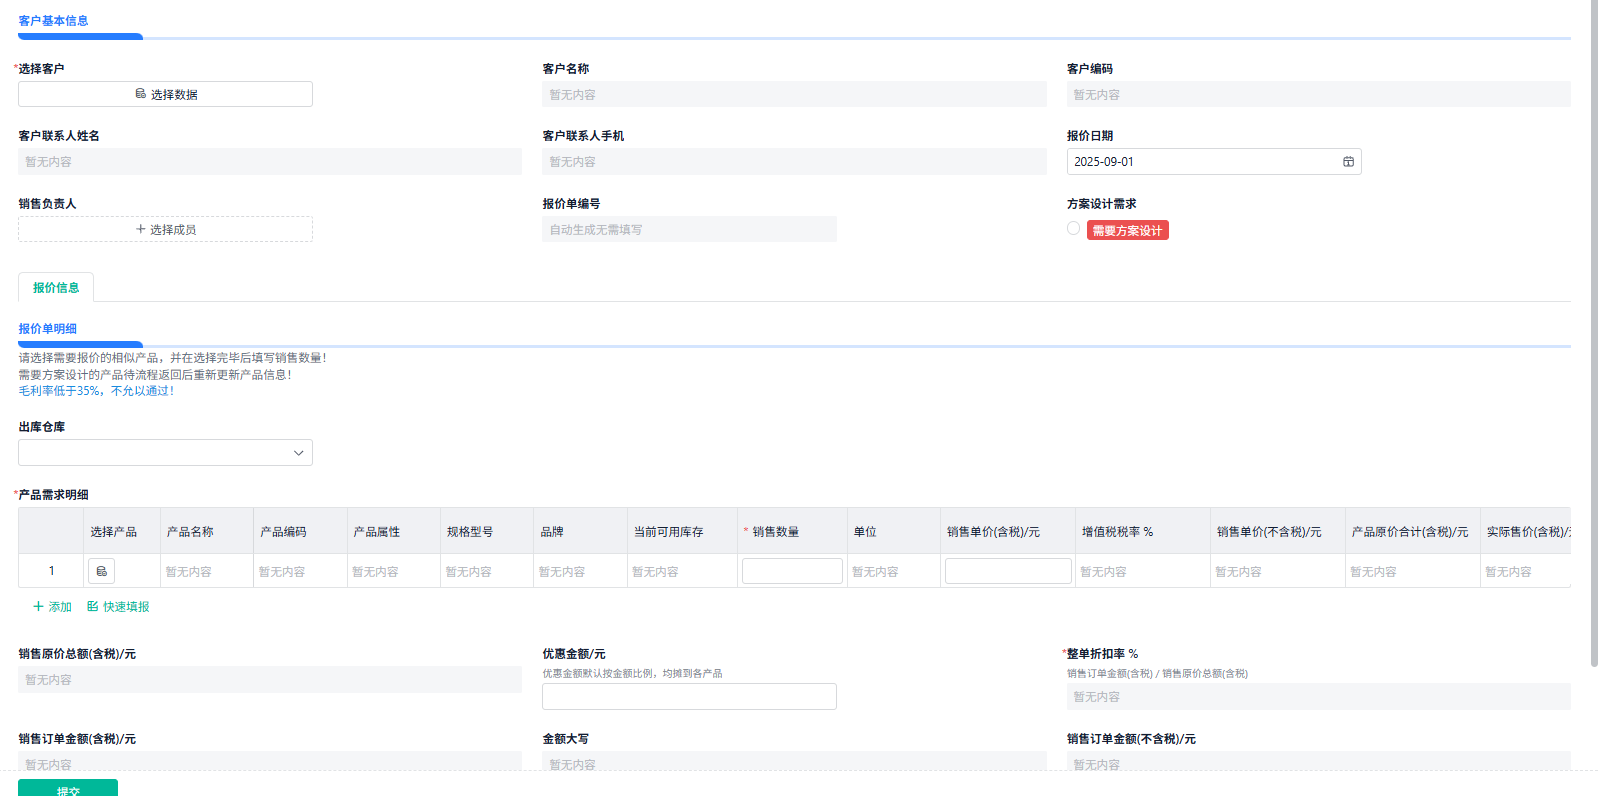Click the 优惠金额/元 input field
1598x796 pixels.
689,696
